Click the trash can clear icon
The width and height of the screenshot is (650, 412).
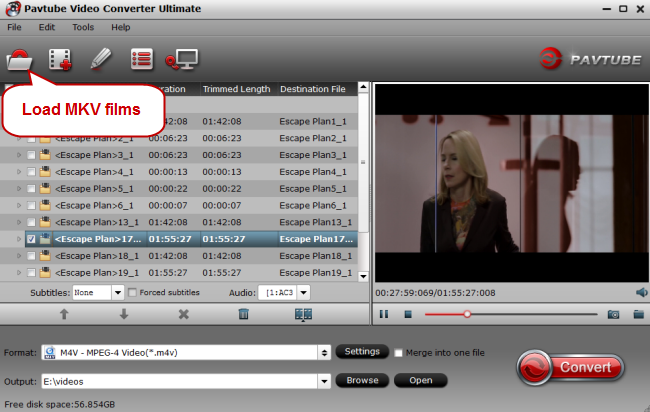pyautogui.click(x=243, y=314)
